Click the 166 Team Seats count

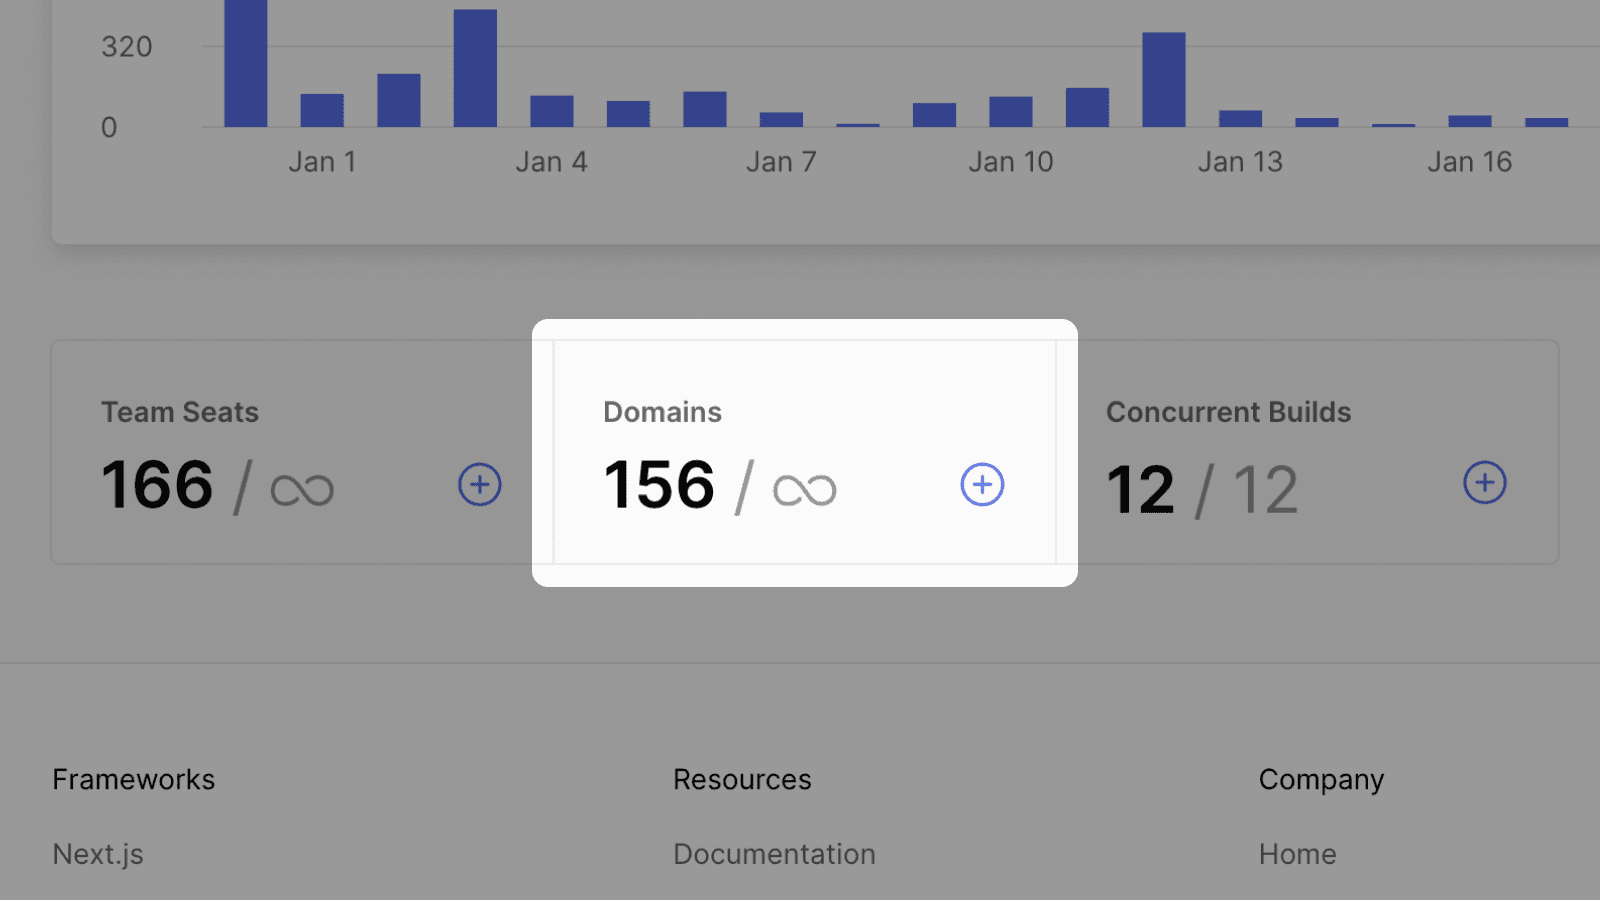point(157,485)
